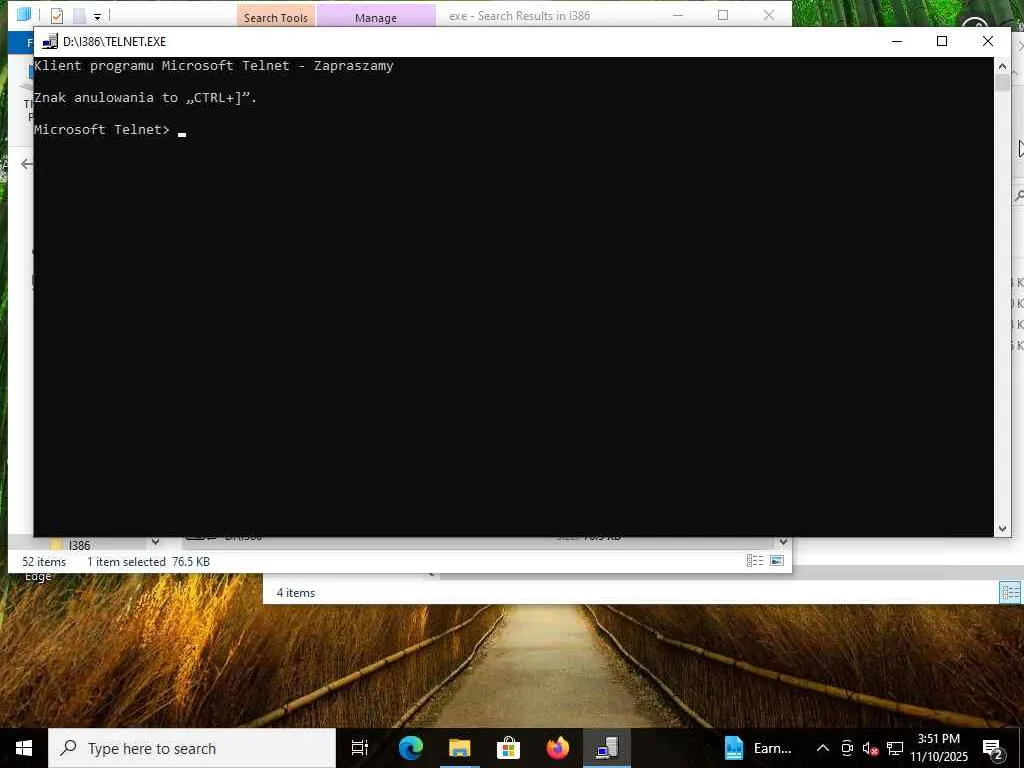Screen dimensions: 1024x768
Task: Click the file list scroll down arrow in Explorer
Action: click(x=784, y=542)
